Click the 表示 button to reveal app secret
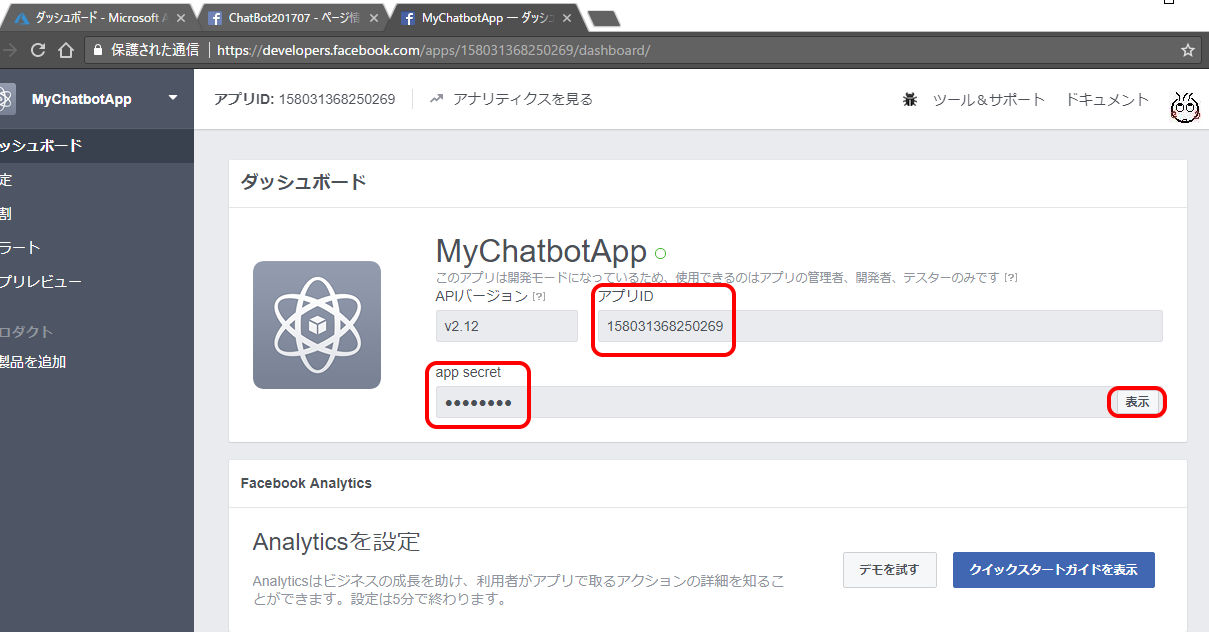This screenshot has width=1209, height=632. tap(1137, 402)
